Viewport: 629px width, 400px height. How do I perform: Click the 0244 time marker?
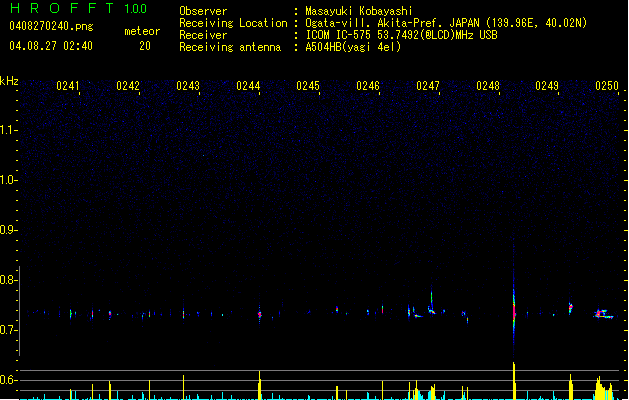pyautogui.click(x=248, y=86)
